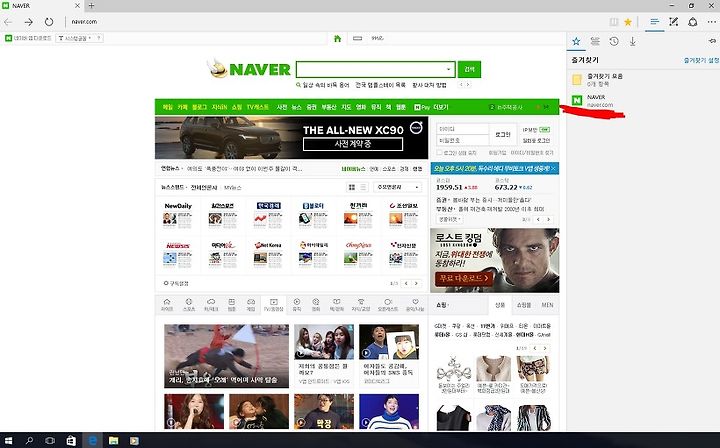Click the Lost Kingdom free download button
The image size is (720, 448).
click(464, 278)
